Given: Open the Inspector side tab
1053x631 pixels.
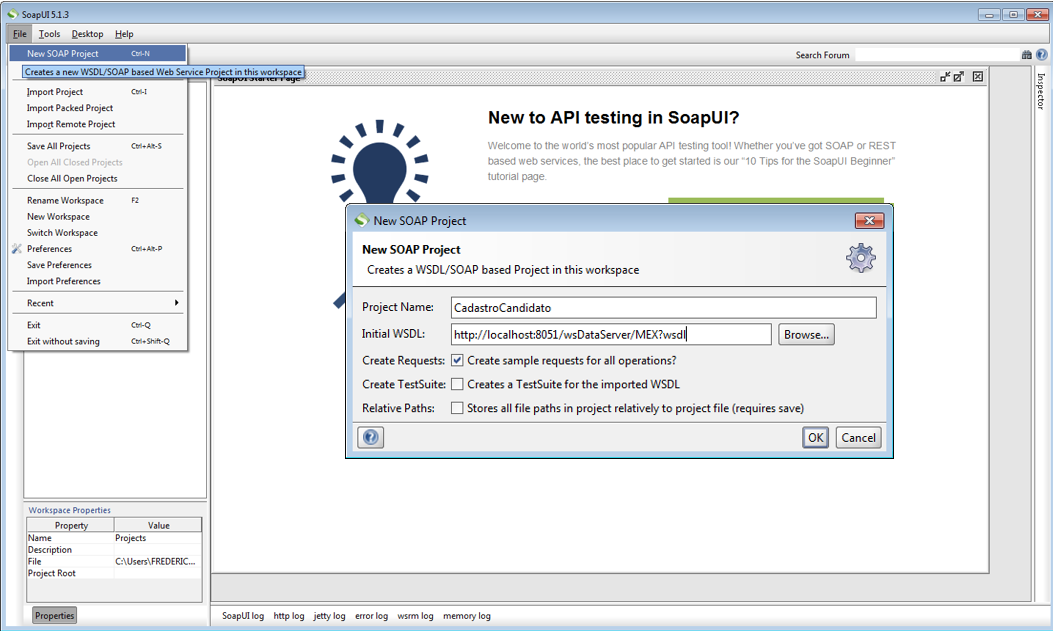Looking at the screenshot, I should pos(1041,91).
